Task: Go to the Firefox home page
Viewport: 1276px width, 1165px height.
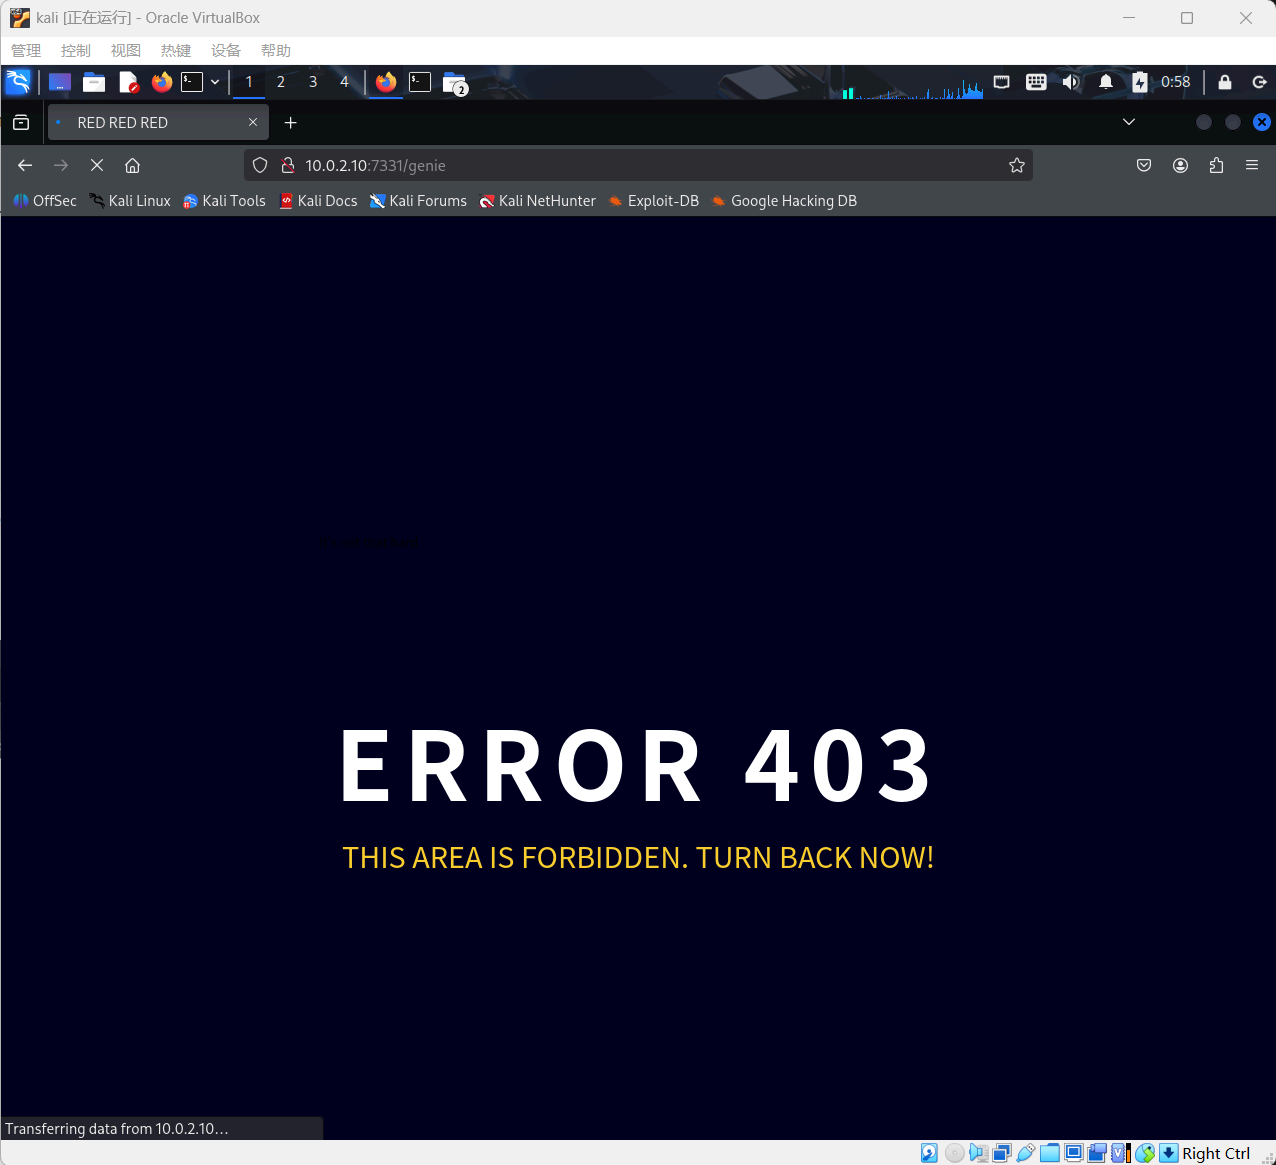Action: (x=132, y=166)
